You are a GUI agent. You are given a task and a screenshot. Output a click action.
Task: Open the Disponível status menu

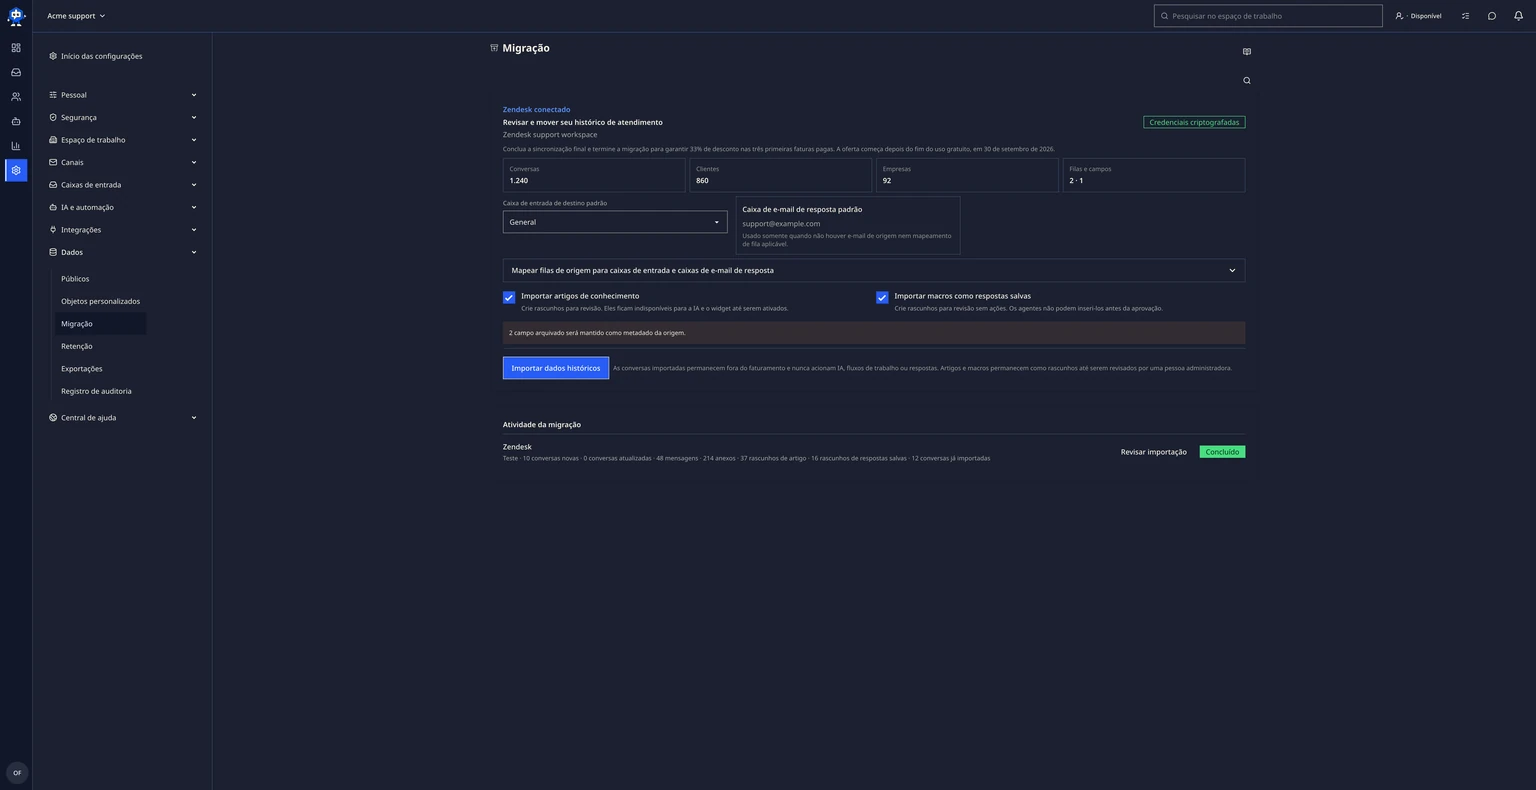pos(1418,16)
